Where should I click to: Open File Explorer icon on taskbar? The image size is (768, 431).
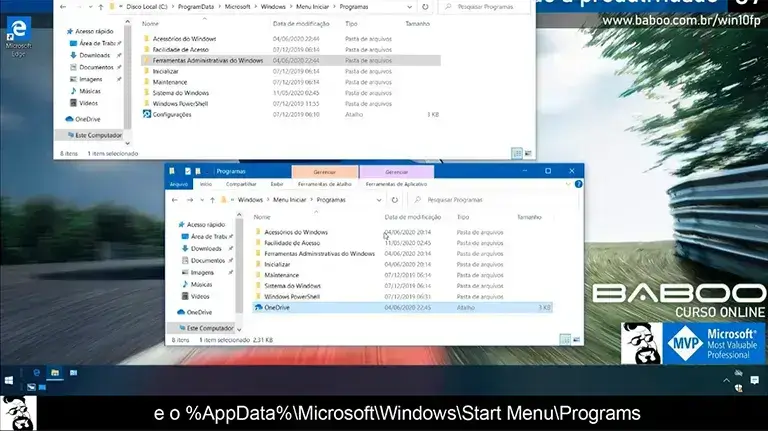tap(55, 373)
